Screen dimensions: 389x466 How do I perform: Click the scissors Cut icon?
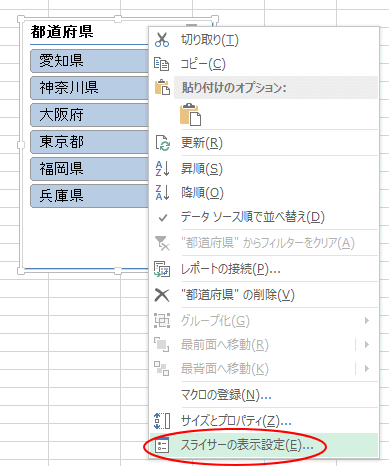162,40
